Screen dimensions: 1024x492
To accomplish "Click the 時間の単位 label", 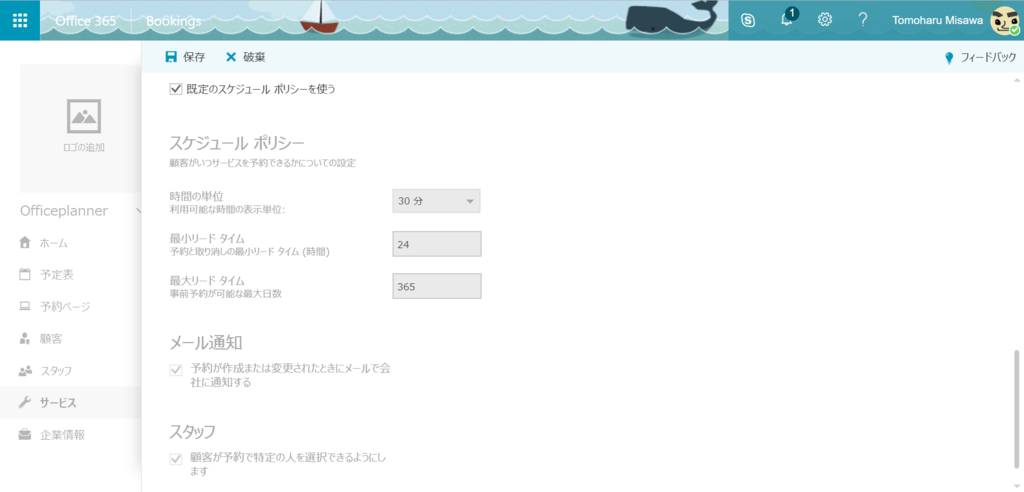I will pyautogui.click(x=197, y=195).
